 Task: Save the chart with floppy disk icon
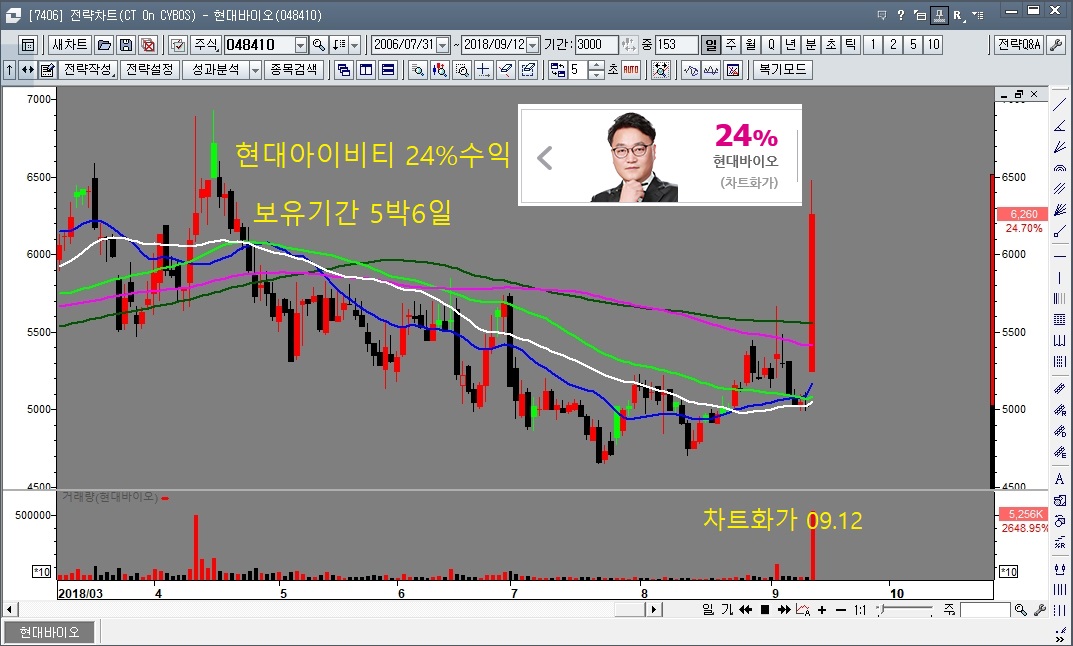point(126,45)
